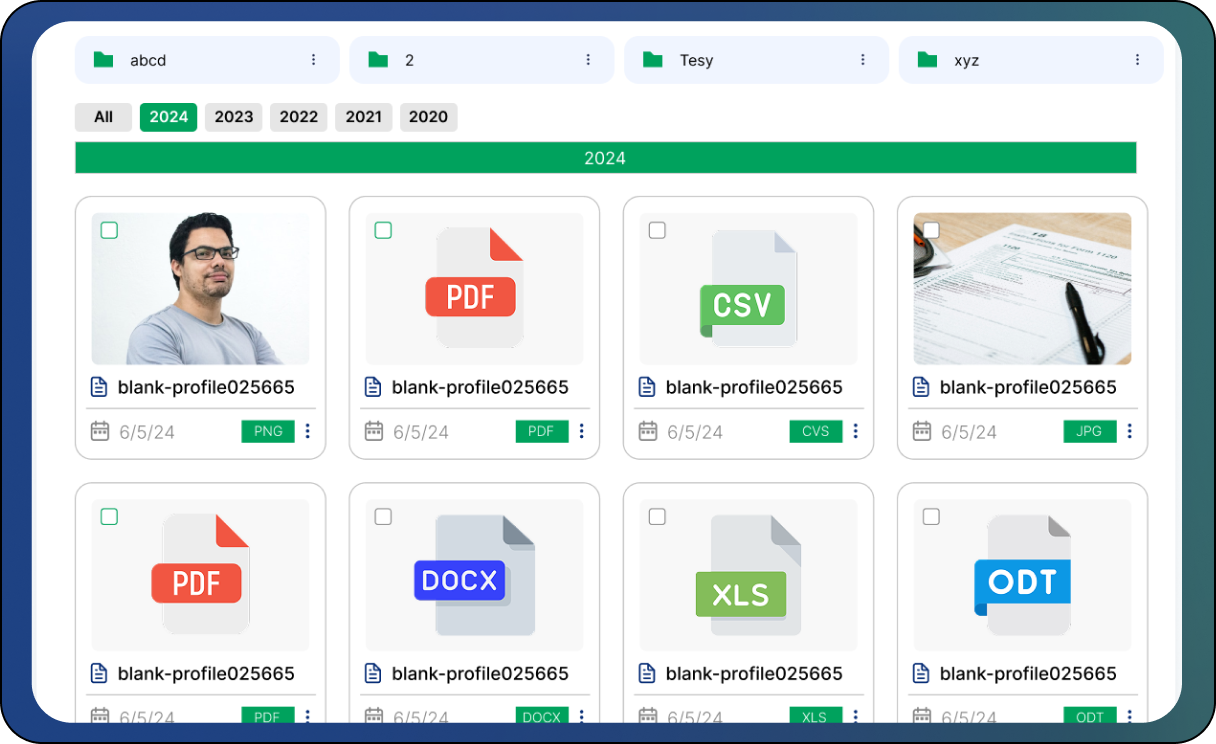Open options menu for folder 2
Viewport: 1216px width, 744px height.
point(588,60)
